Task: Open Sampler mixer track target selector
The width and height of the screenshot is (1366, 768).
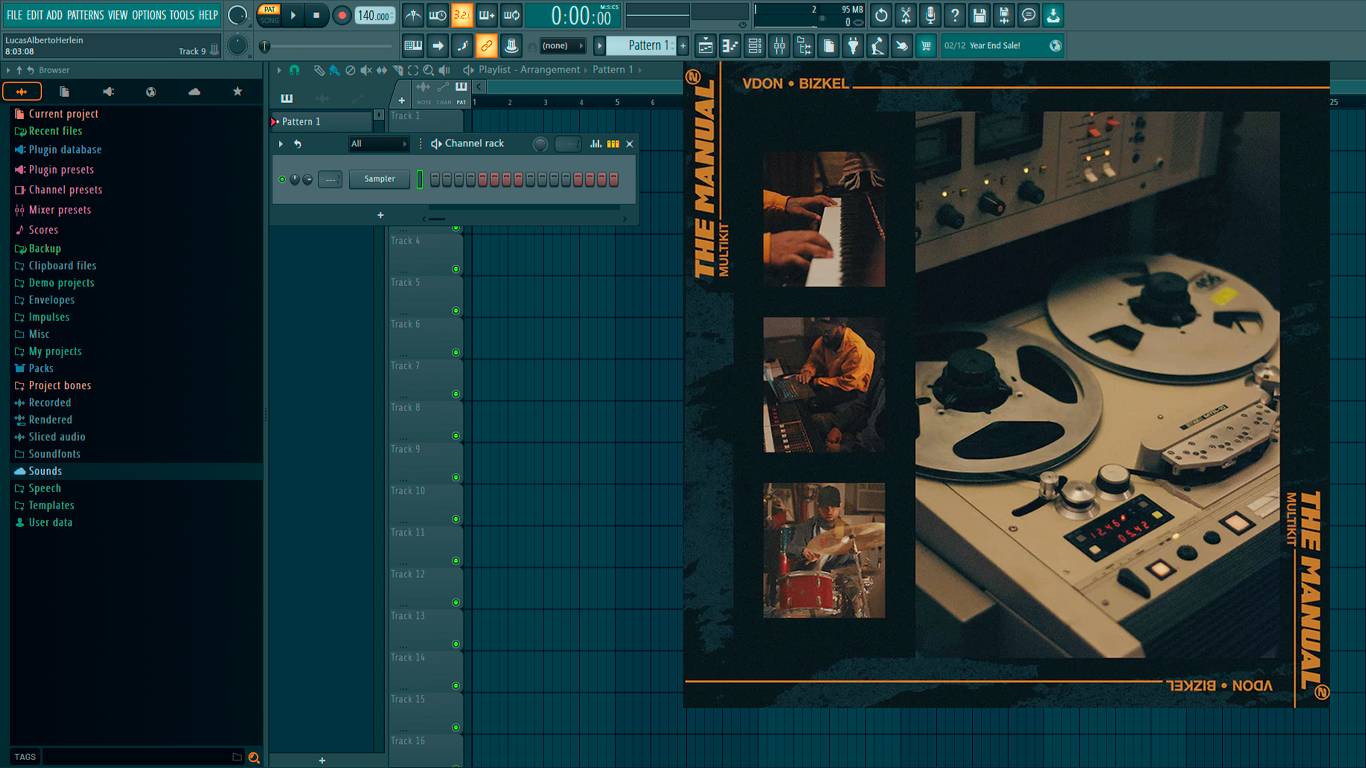Action: 330,180
